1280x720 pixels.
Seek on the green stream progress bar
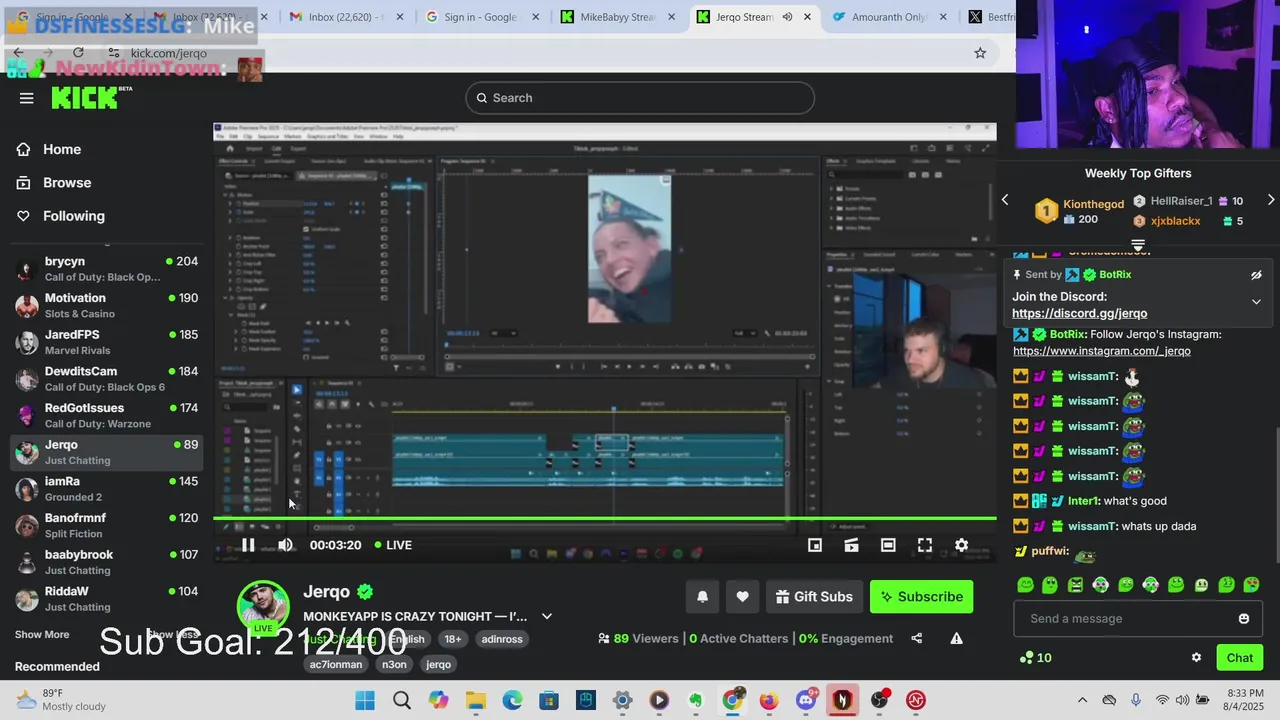coord(605,519)
